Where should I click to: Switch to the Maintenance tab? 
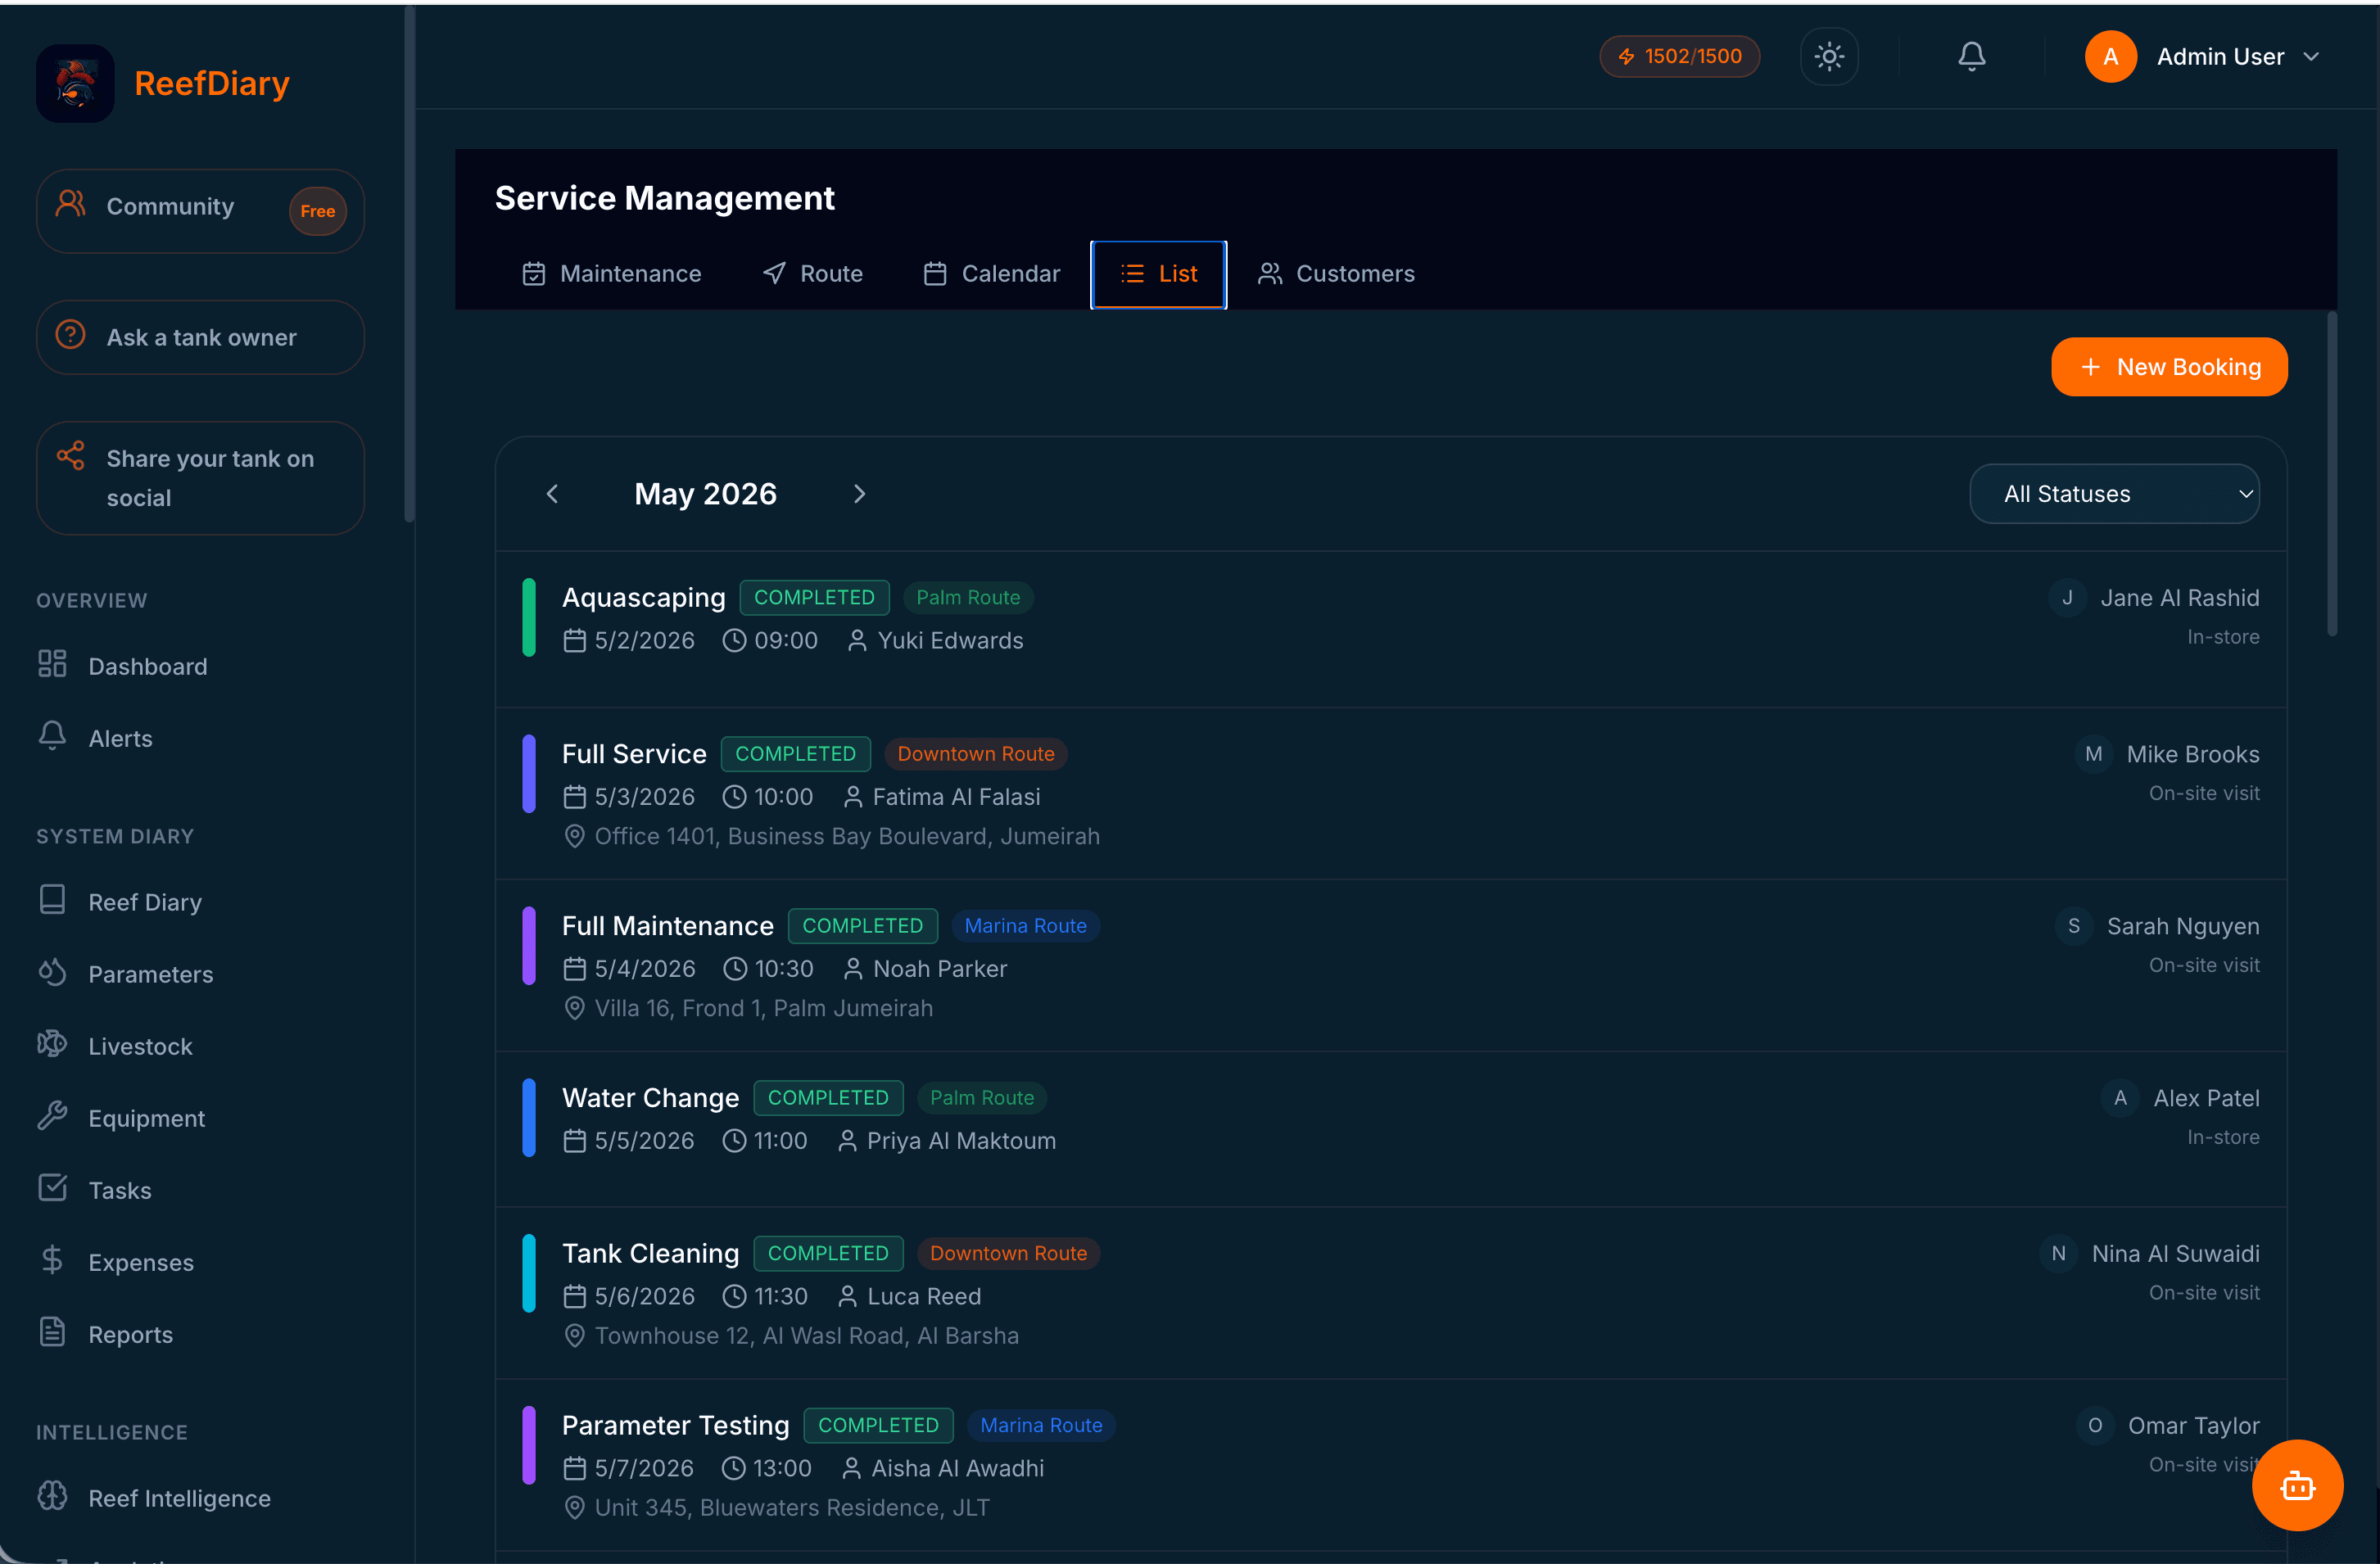[x=612, y=274]
